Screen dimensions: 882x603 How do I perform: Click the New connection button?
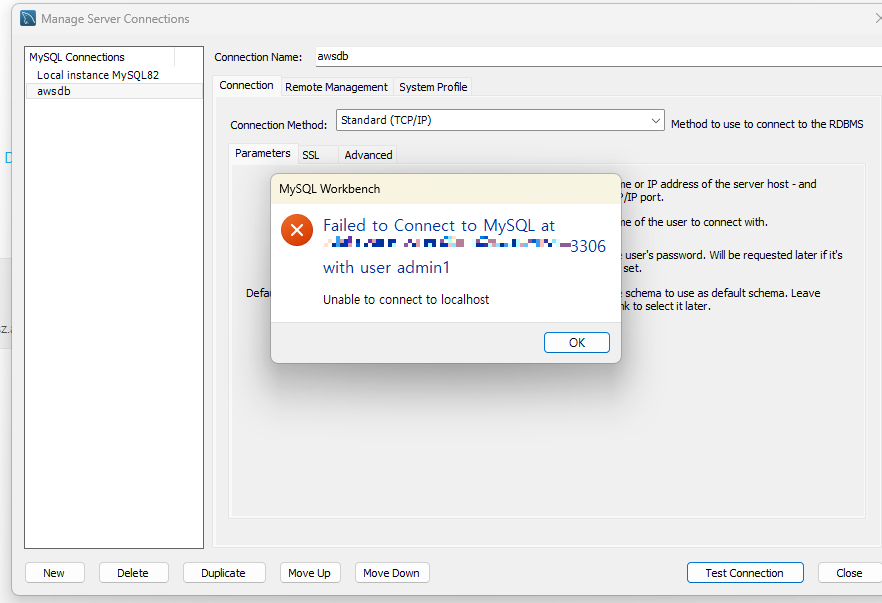tap(55, 573)
